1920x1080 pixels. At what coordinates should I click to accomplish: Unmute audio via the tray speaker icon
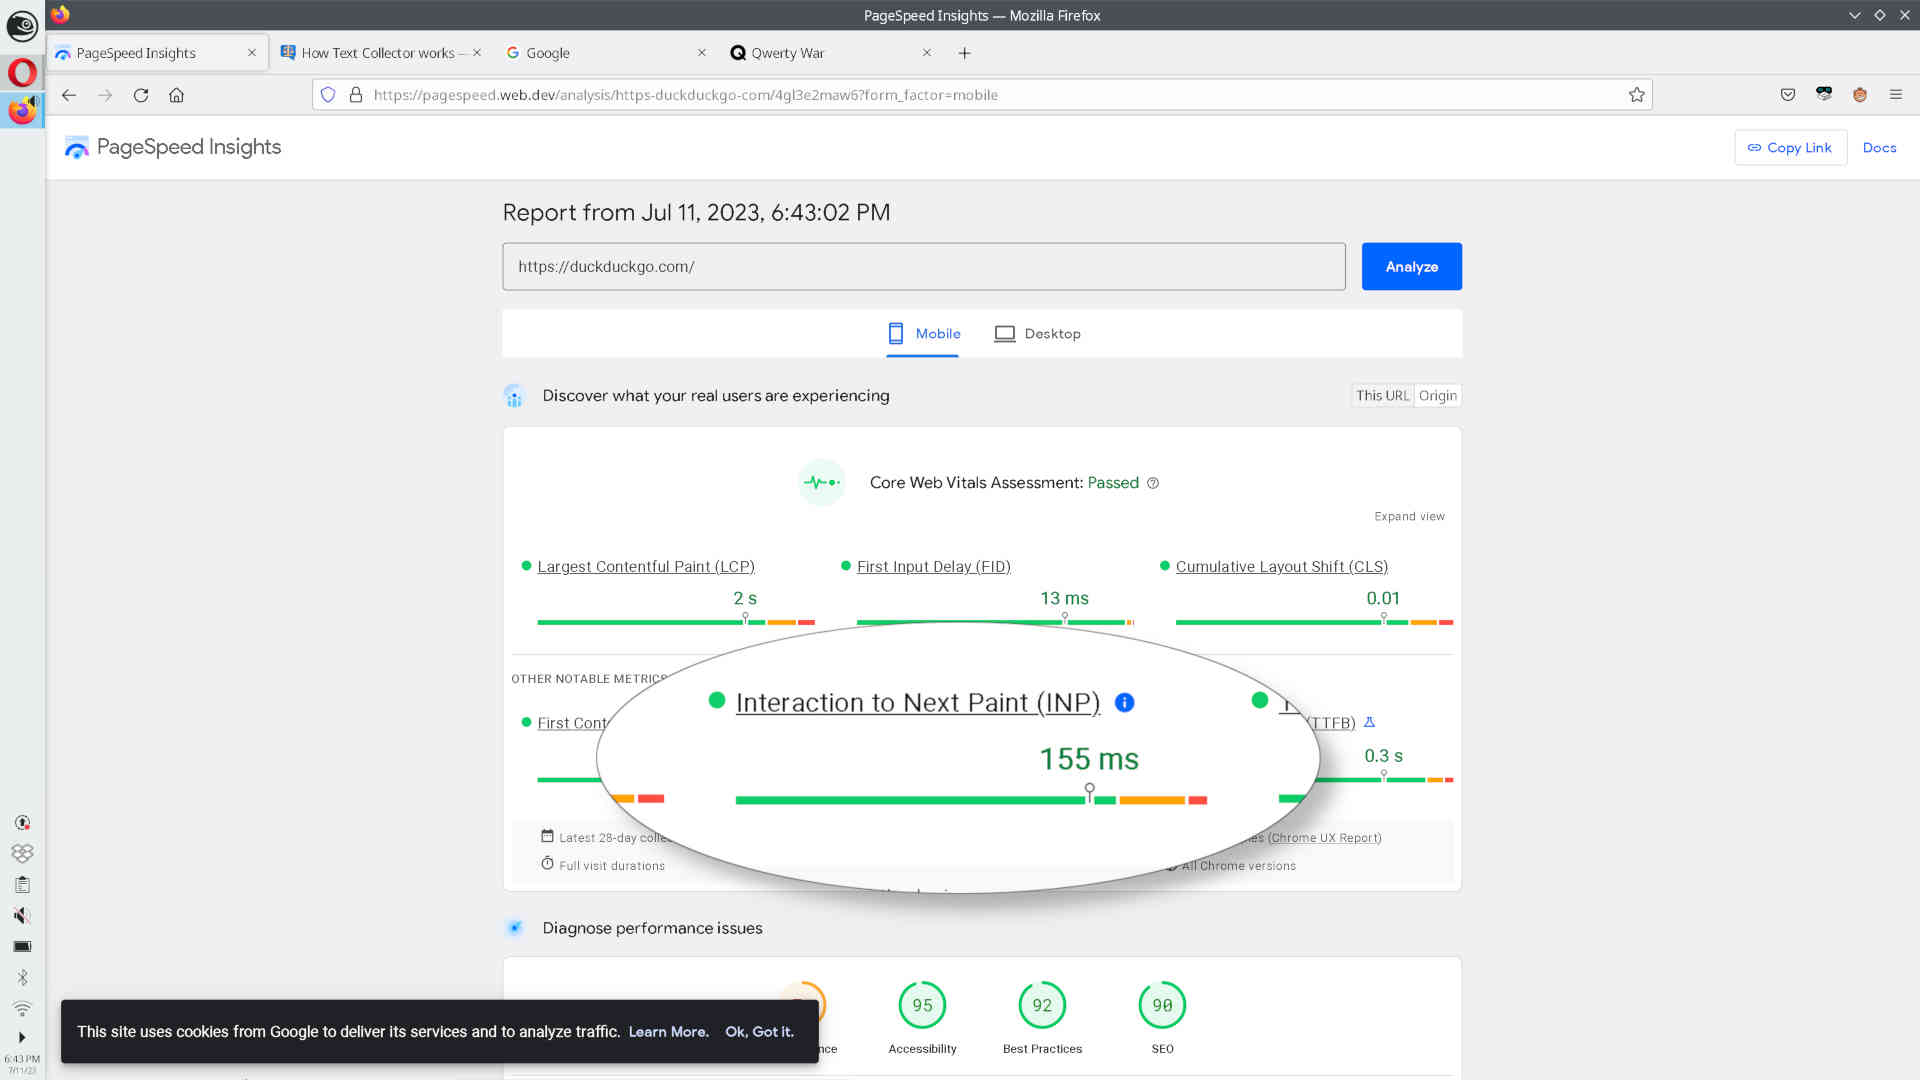point(22,915)
